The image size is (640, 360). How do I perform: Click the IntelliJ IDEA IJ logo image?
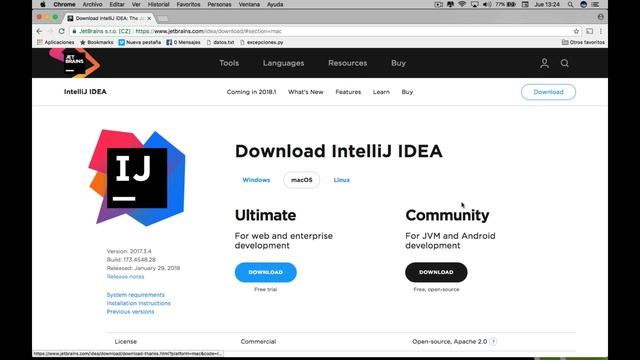137,178
